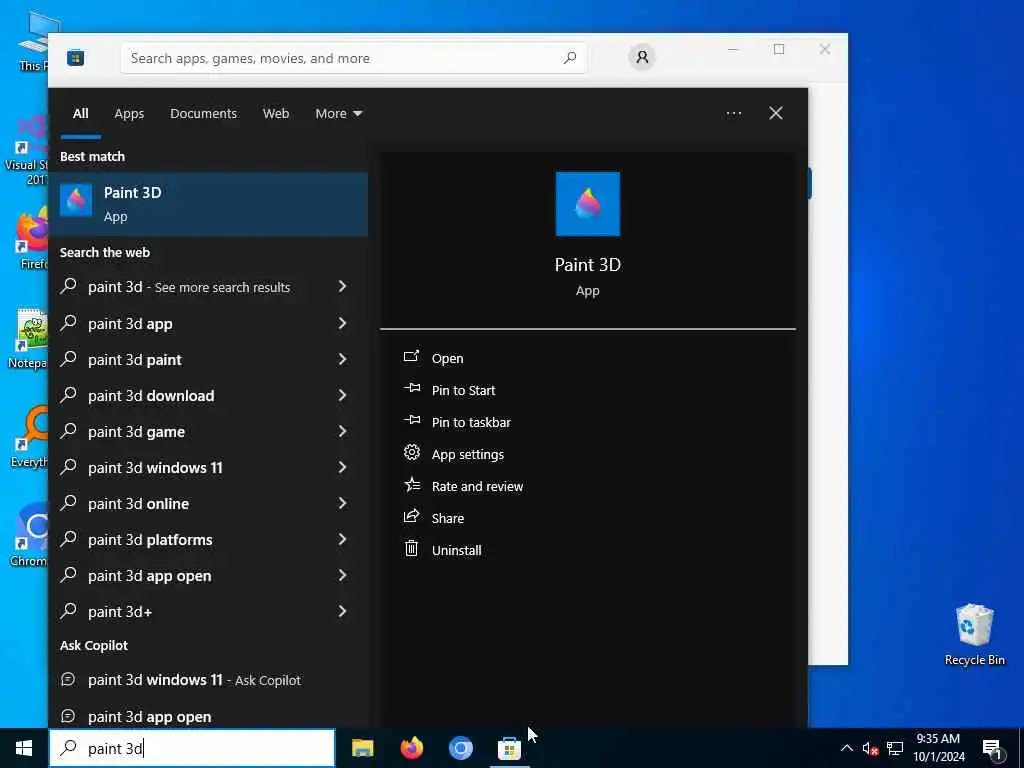The image size is (1024, 768).
Task: Select the Recycle Bin desktop icon
Action: tap(974, 634)
